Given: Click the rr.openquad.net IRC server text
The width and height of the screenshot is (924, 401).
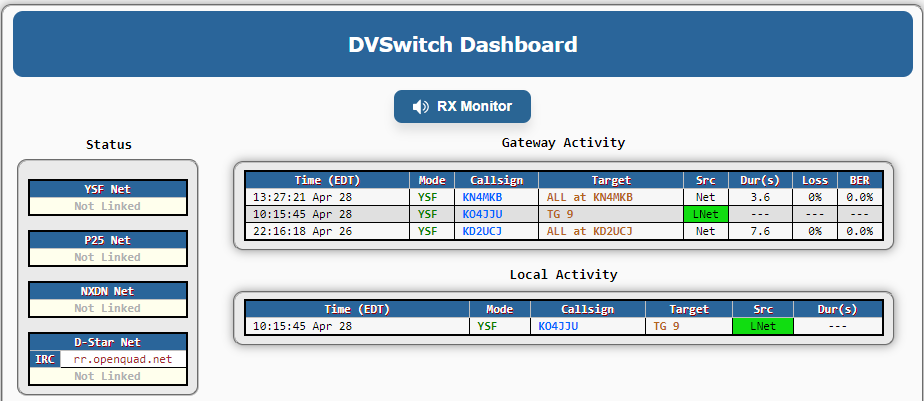Looking at the screenshot, I should [123, 359].
